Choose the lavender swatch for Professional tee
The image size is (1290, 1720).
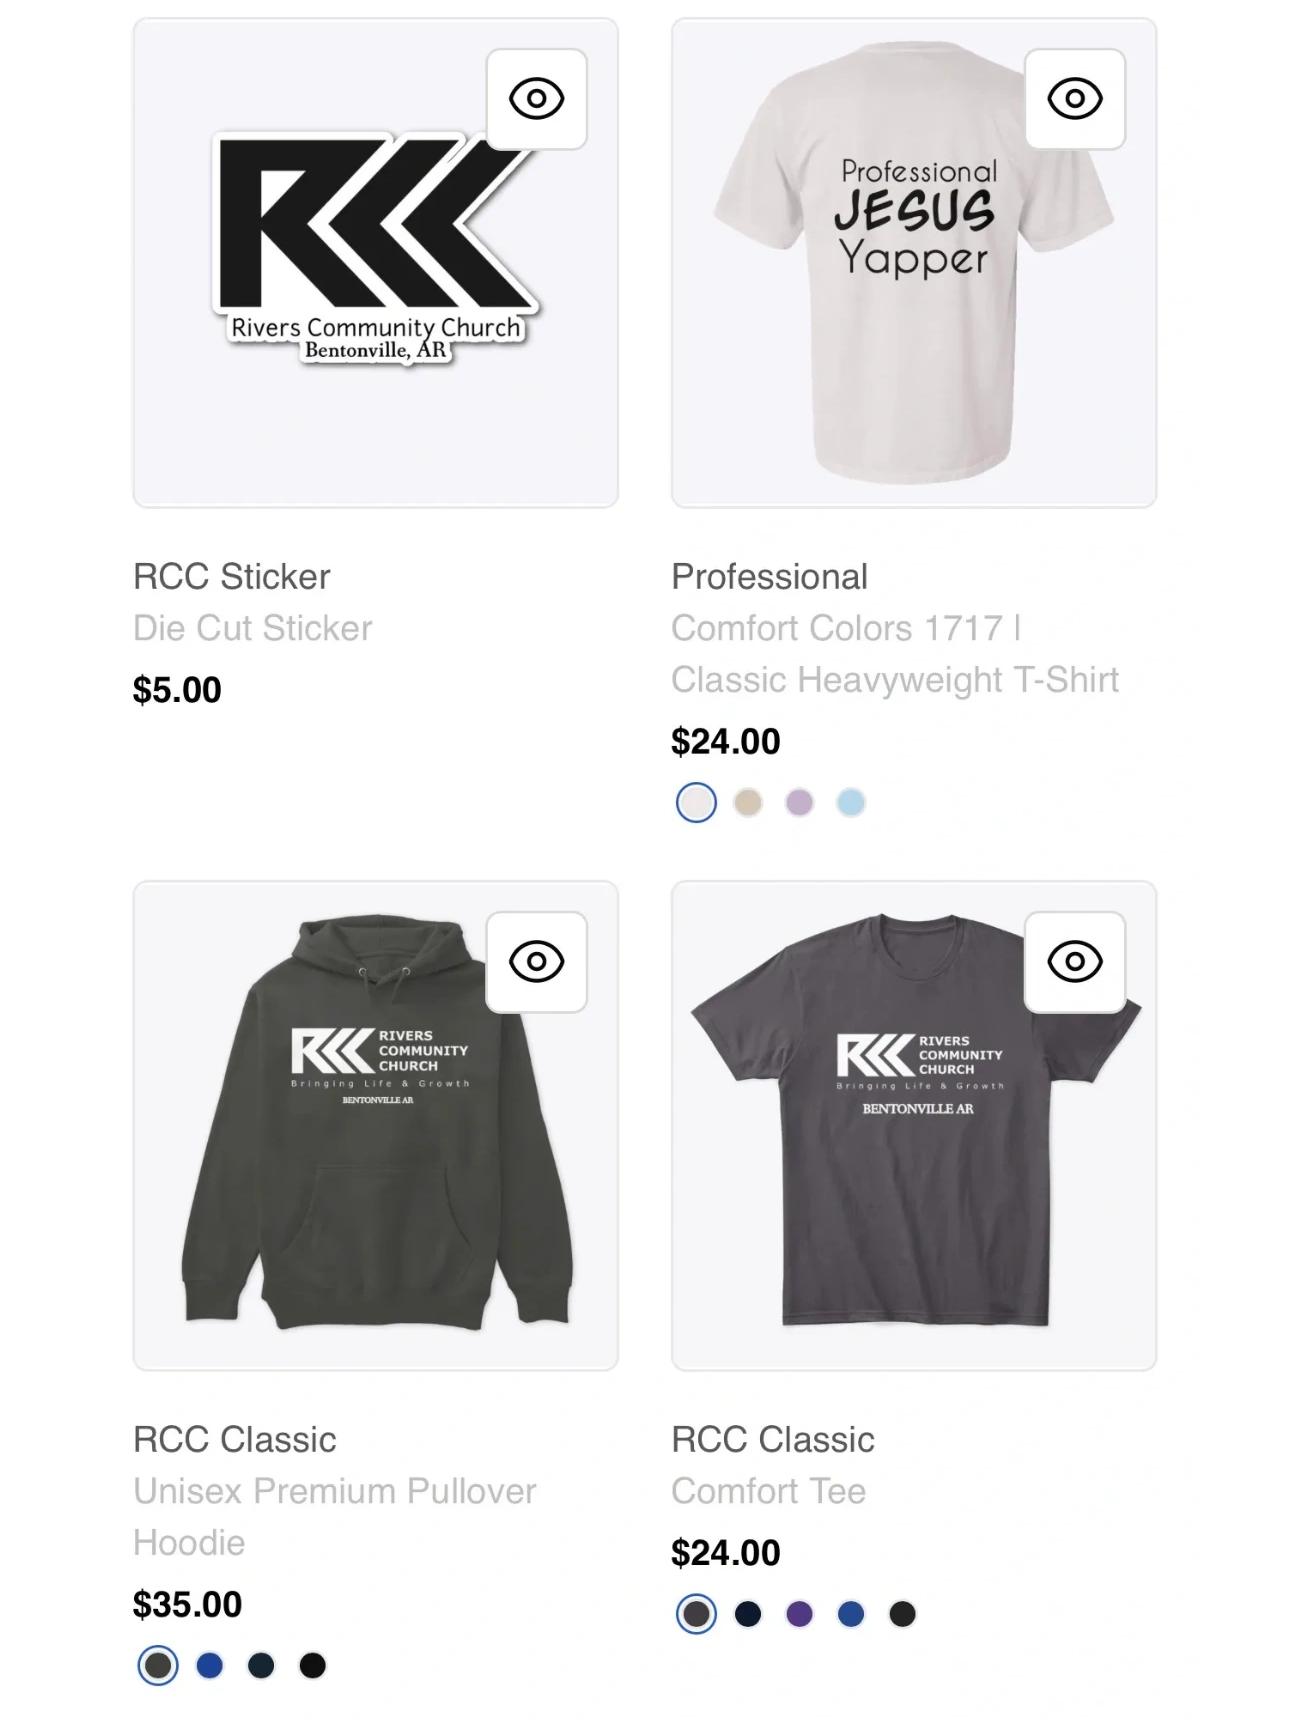[799, 802]
